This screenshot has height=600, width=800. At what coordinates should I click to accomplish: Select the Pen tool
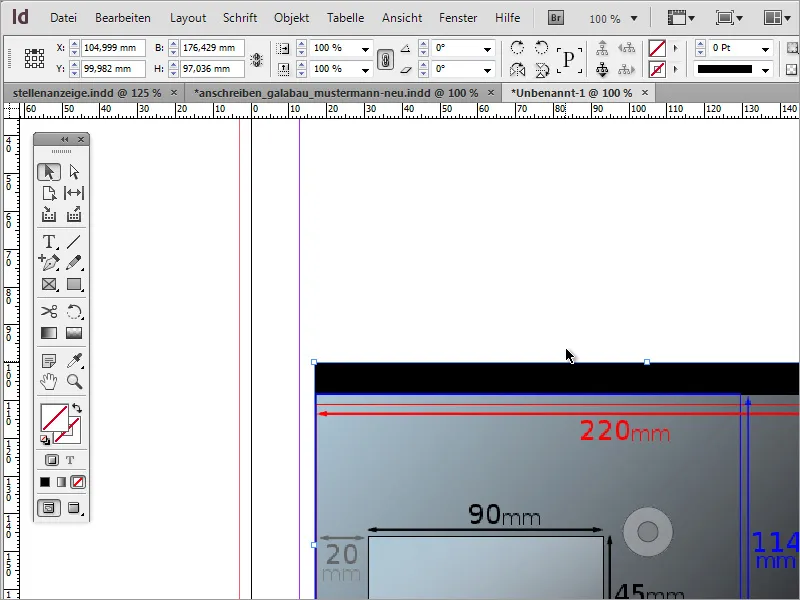[49, 263]
